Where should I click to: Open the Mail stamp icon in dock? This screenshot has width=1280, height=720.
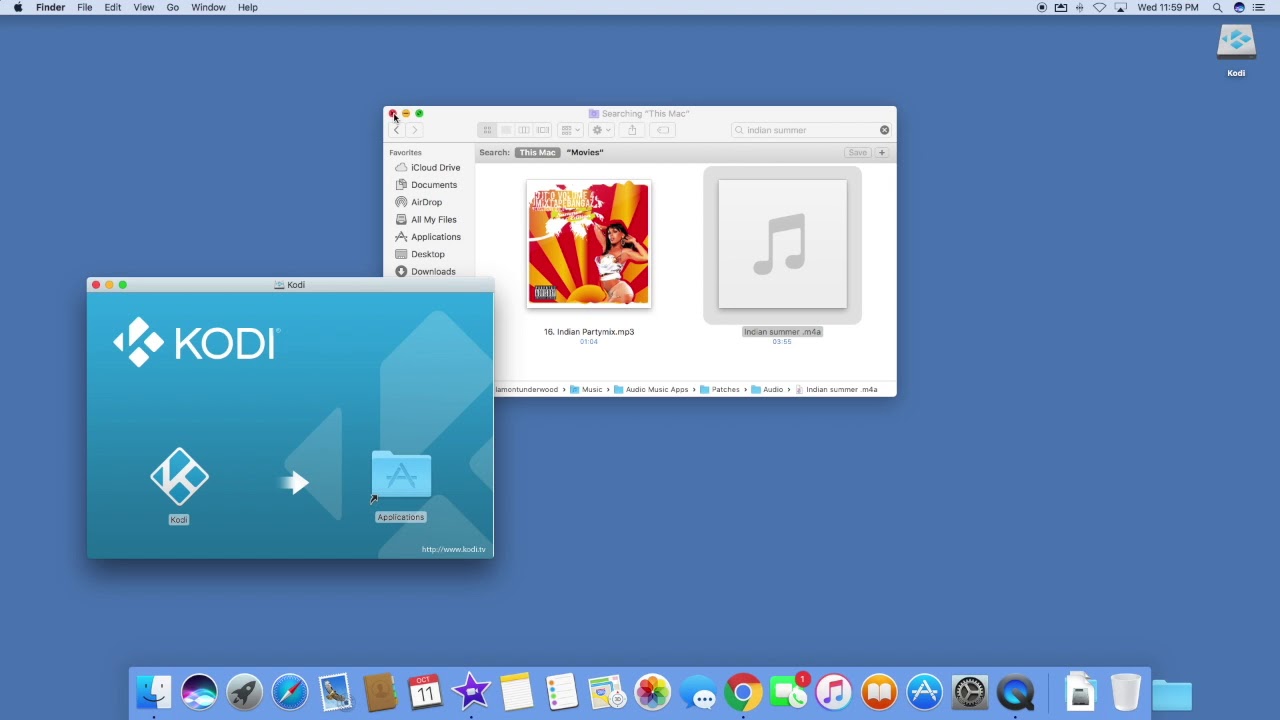[x=335, y=692]
